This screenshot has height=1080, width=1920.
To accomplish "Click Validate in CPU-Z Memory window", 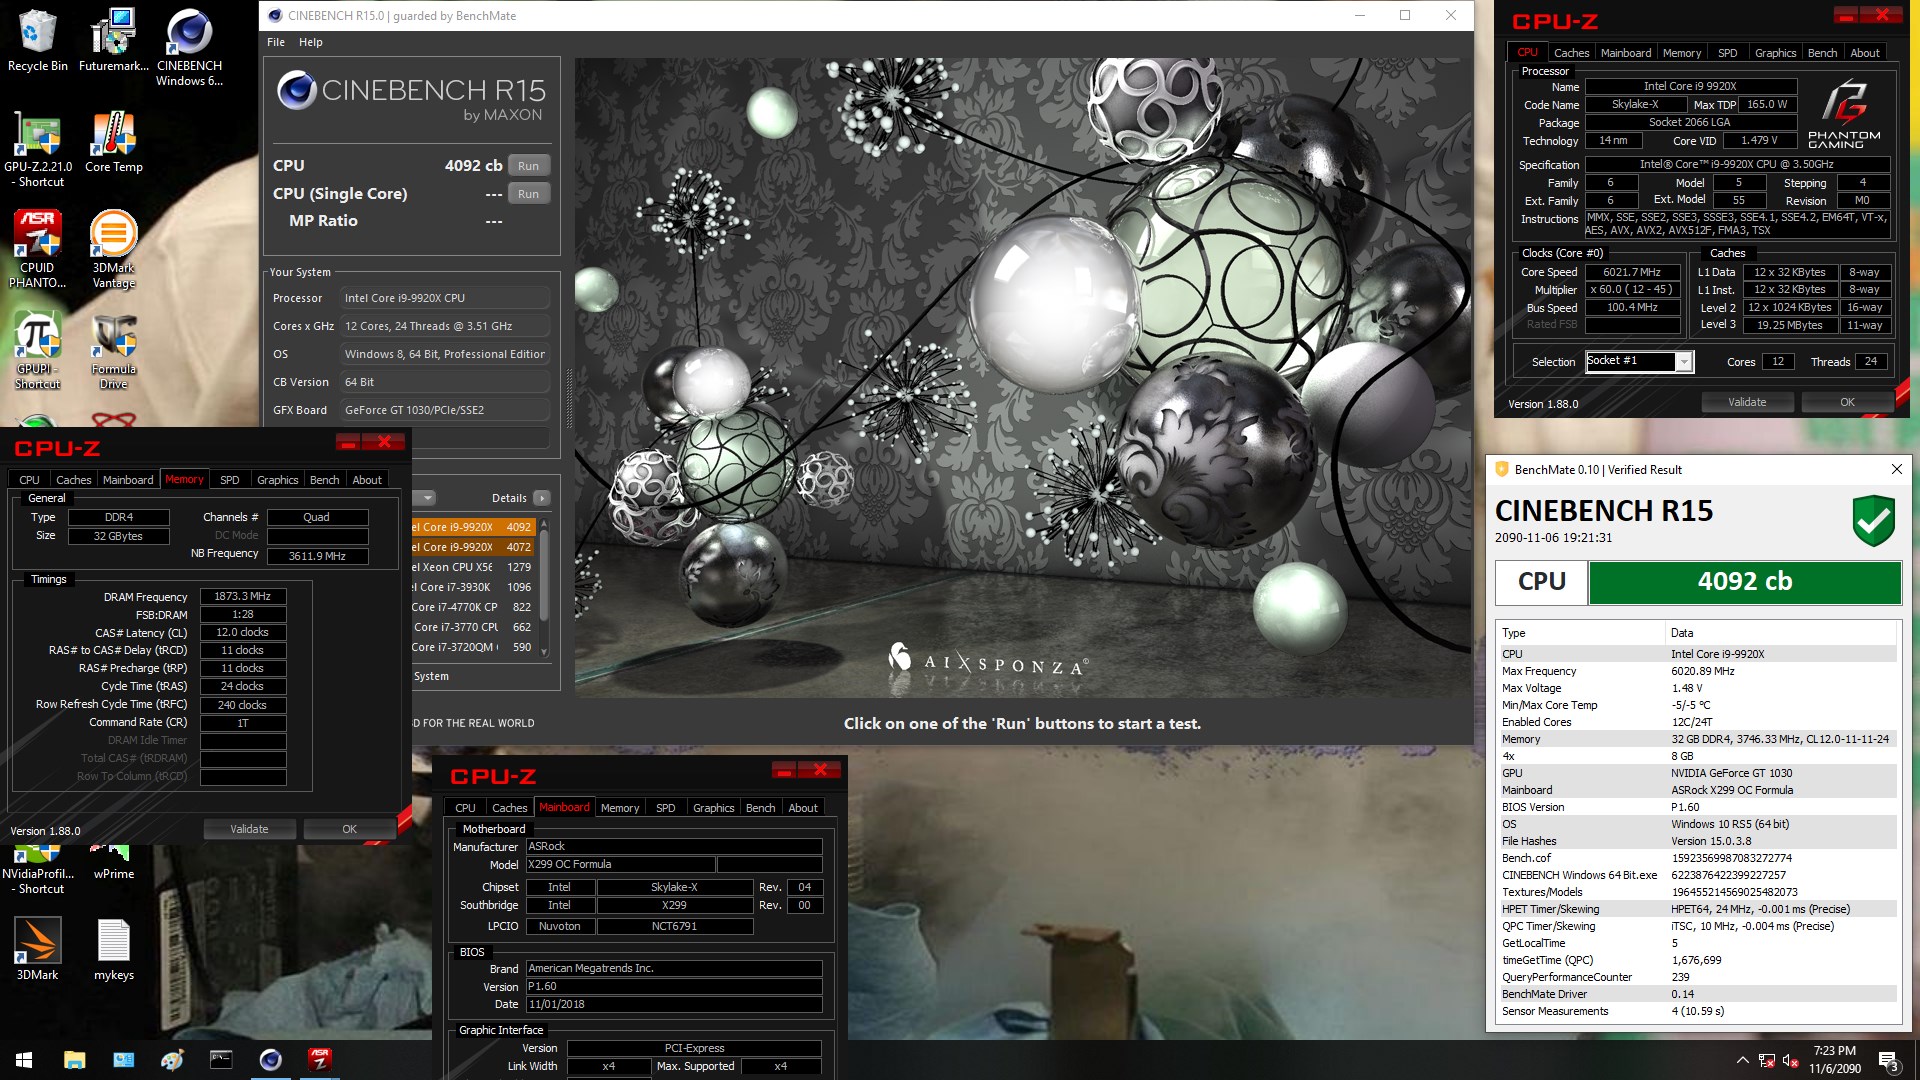I will click(x=249, y=829).
